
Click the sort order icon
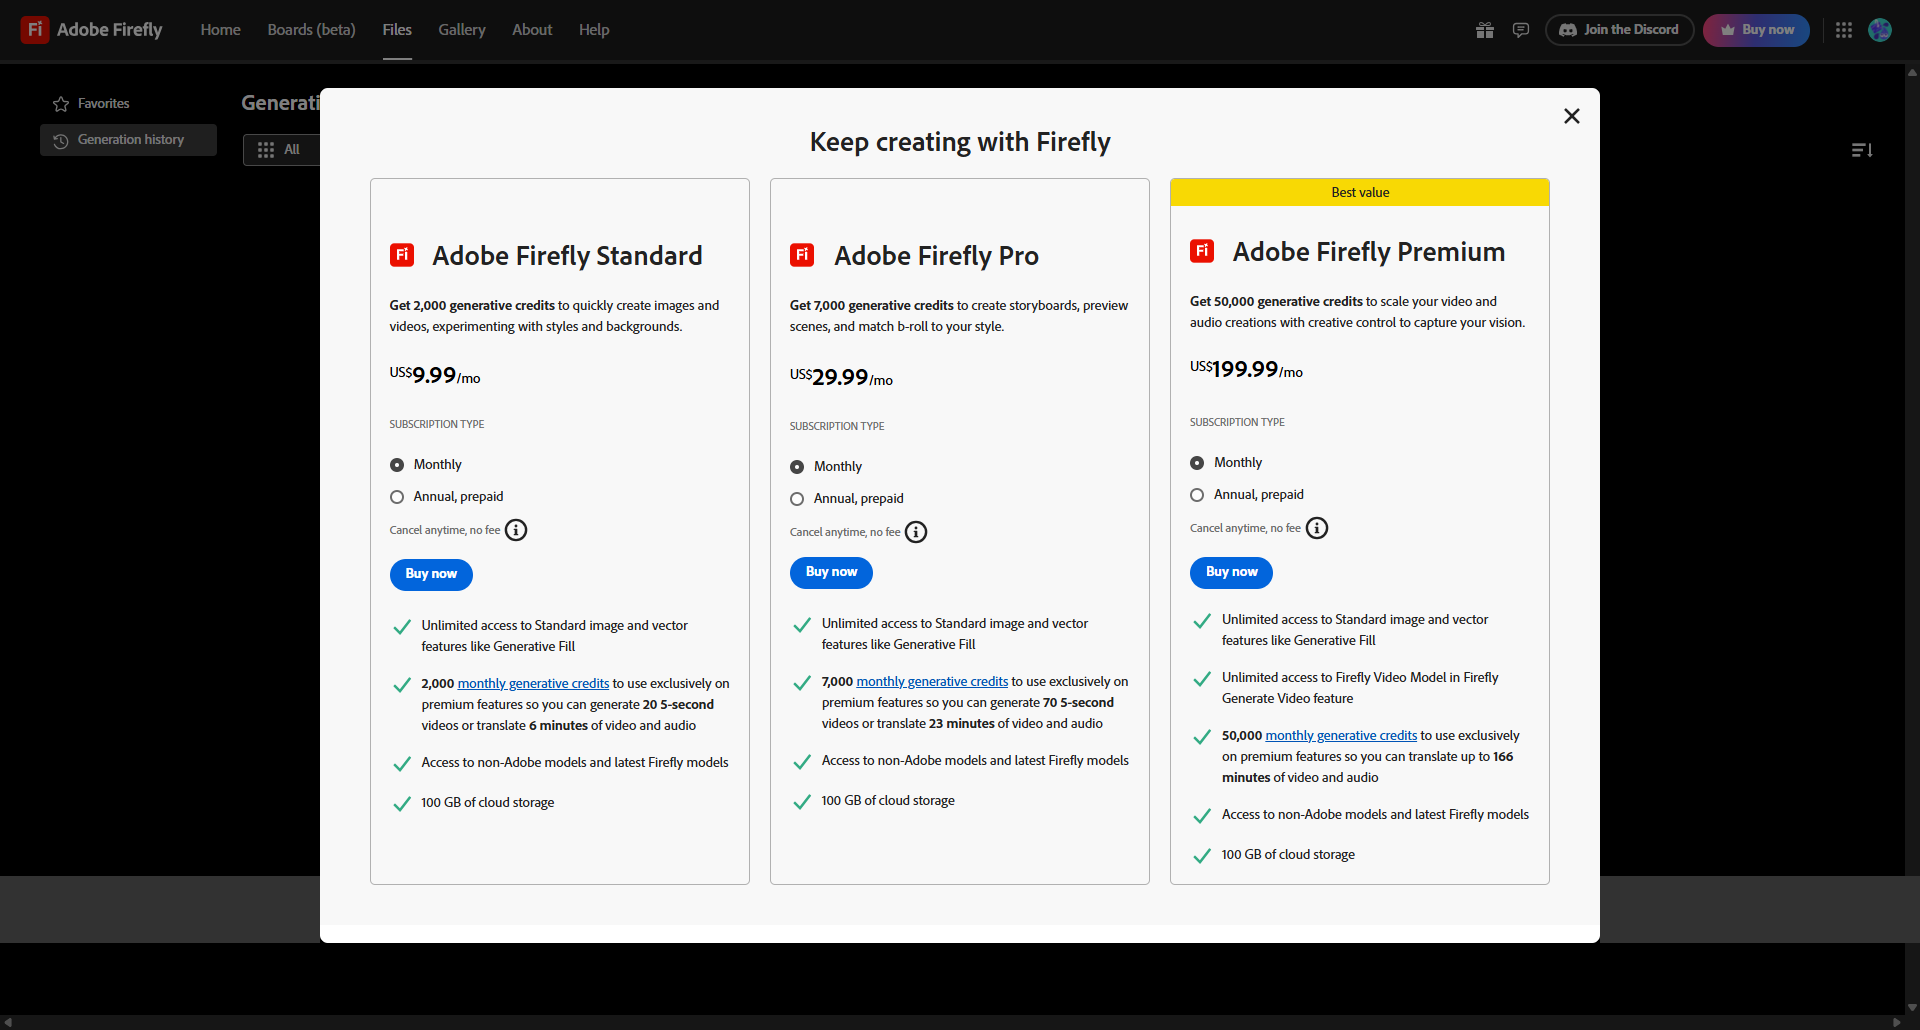click(x=1861, y=150)
